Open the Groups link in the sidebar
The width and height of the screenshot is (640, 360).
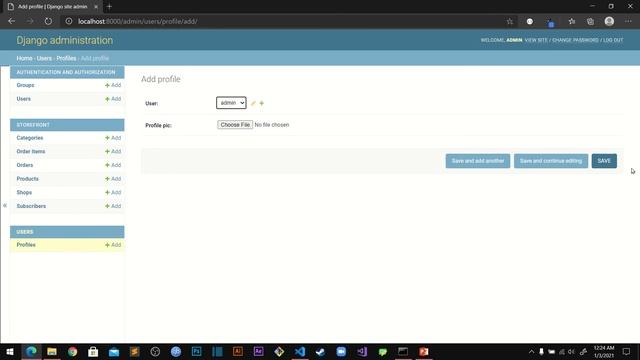(25, 85)
